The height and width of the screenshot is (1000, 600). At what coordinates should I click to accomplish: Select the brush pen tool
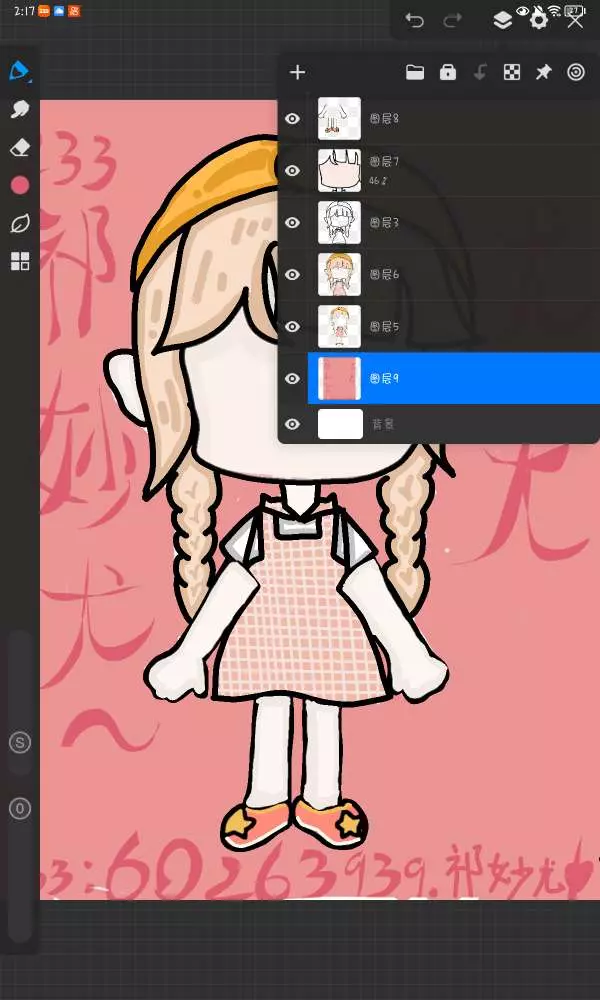pyautogui.click(x=19, y=72)
